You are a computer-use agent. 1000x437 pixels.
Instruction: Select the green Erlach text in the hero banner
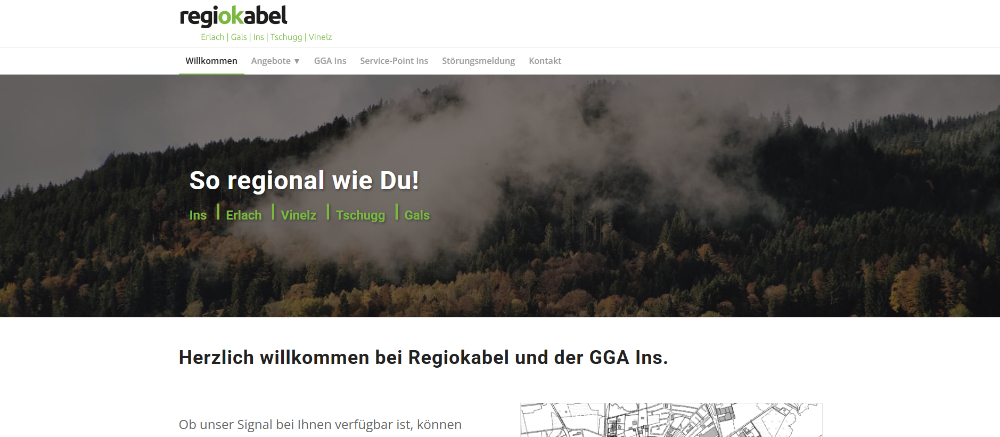tap(244, 216)
